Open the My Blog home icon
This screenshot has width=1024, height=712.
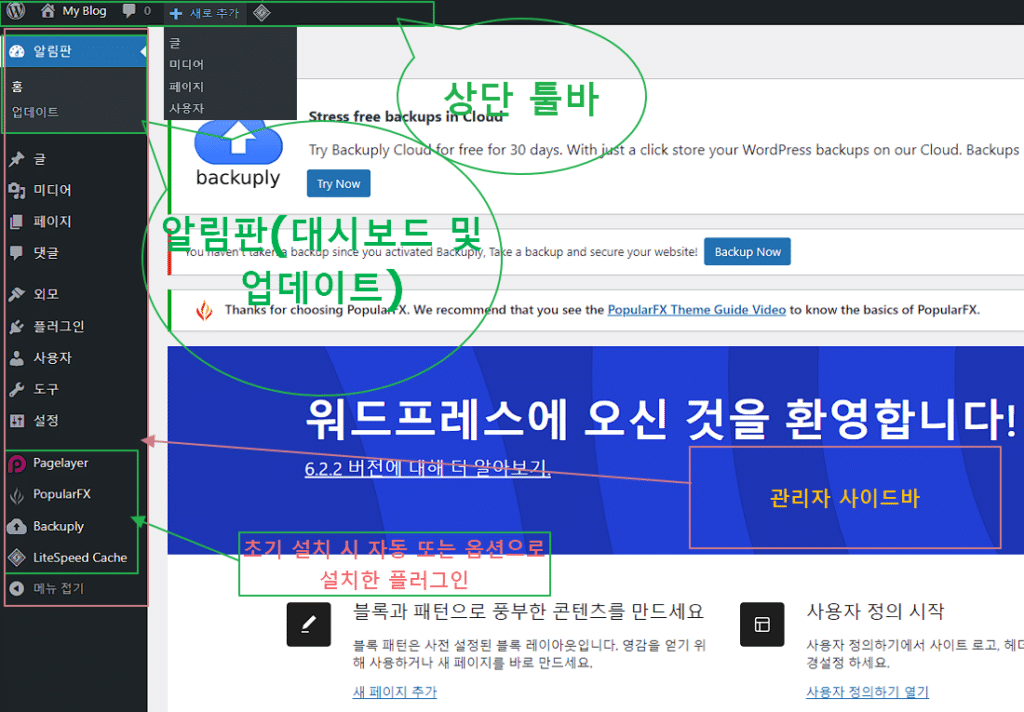47,10
